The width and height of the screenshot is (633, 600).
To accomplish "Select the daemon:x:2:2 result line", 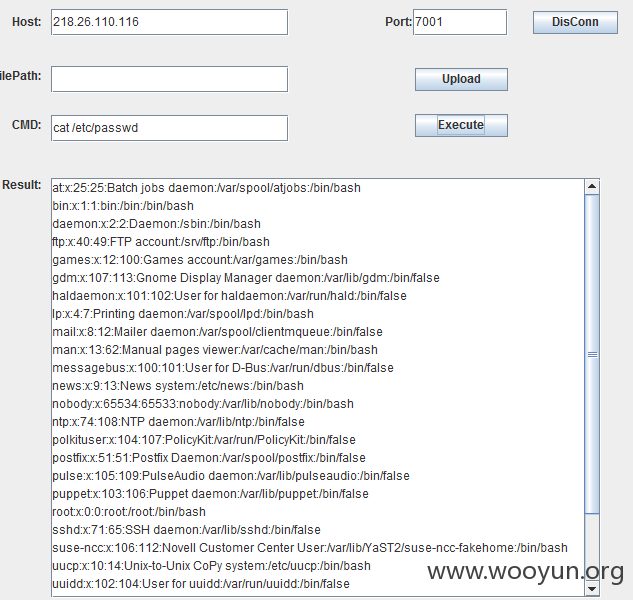I will click(156, 224).
